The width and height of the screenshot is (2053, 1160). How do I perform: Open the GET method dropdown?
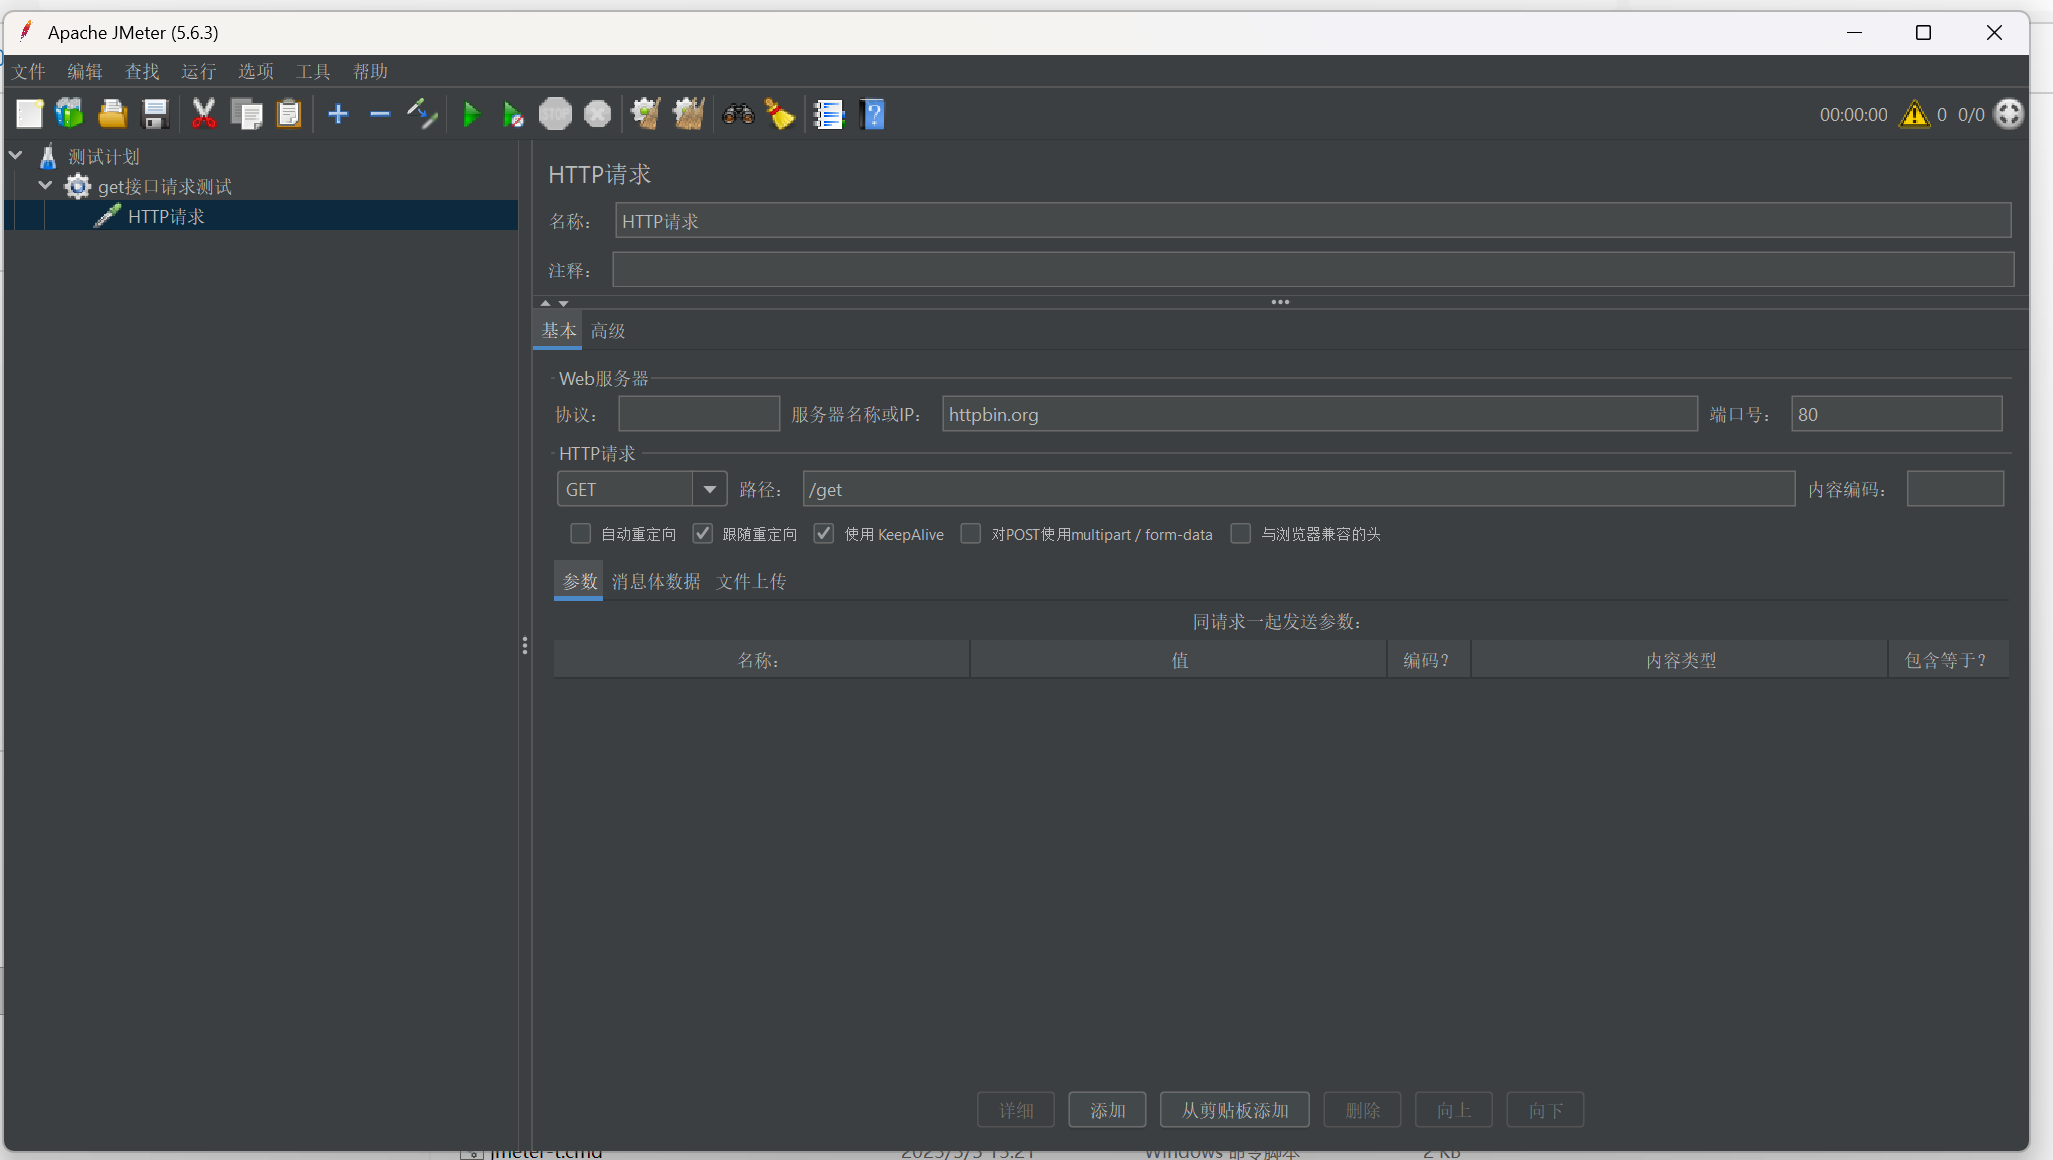[709, 490]
